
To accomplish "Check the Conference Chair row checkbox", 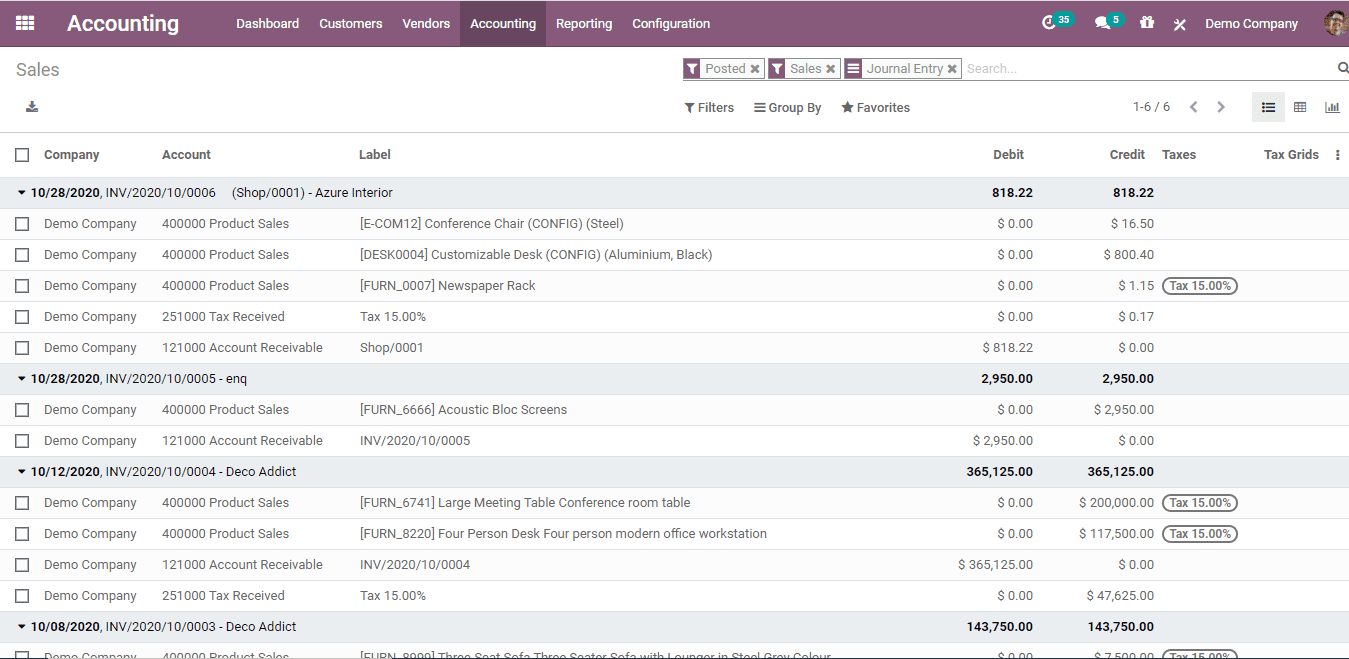I will 22,224.
